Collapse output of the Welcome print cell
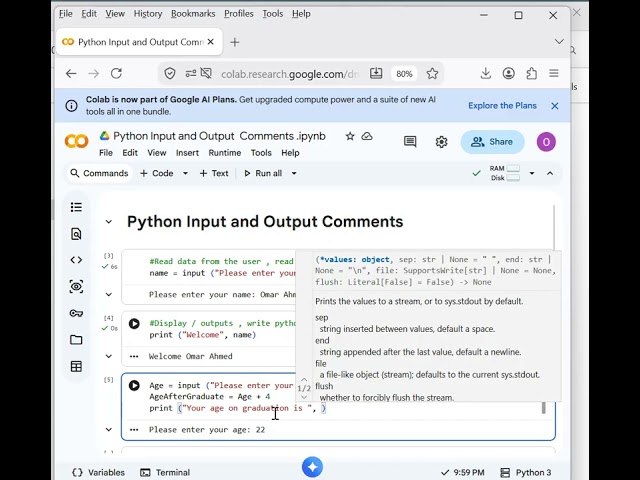 (x=109, y=356)
